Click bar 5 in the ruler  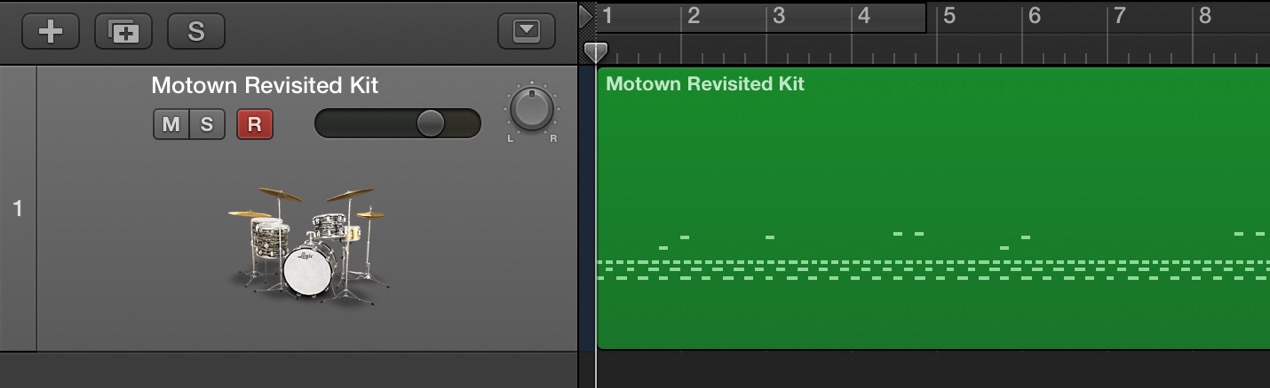click(x=949, y=15)
